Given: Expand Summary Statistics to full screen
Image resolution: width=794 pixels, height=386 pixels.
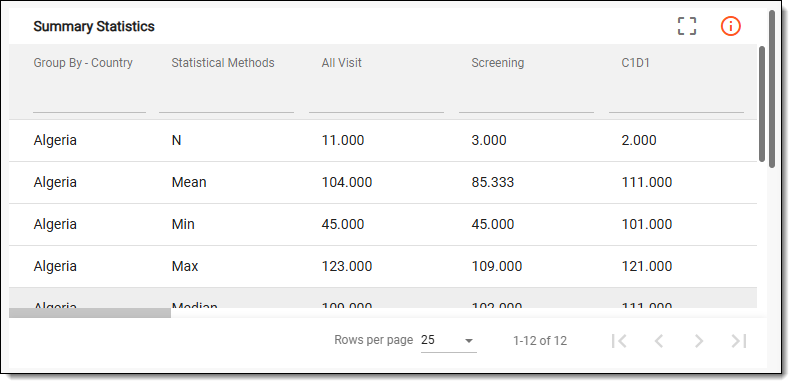Looking at the screenshot, I should pyautogui.click(x=687, y=26).
